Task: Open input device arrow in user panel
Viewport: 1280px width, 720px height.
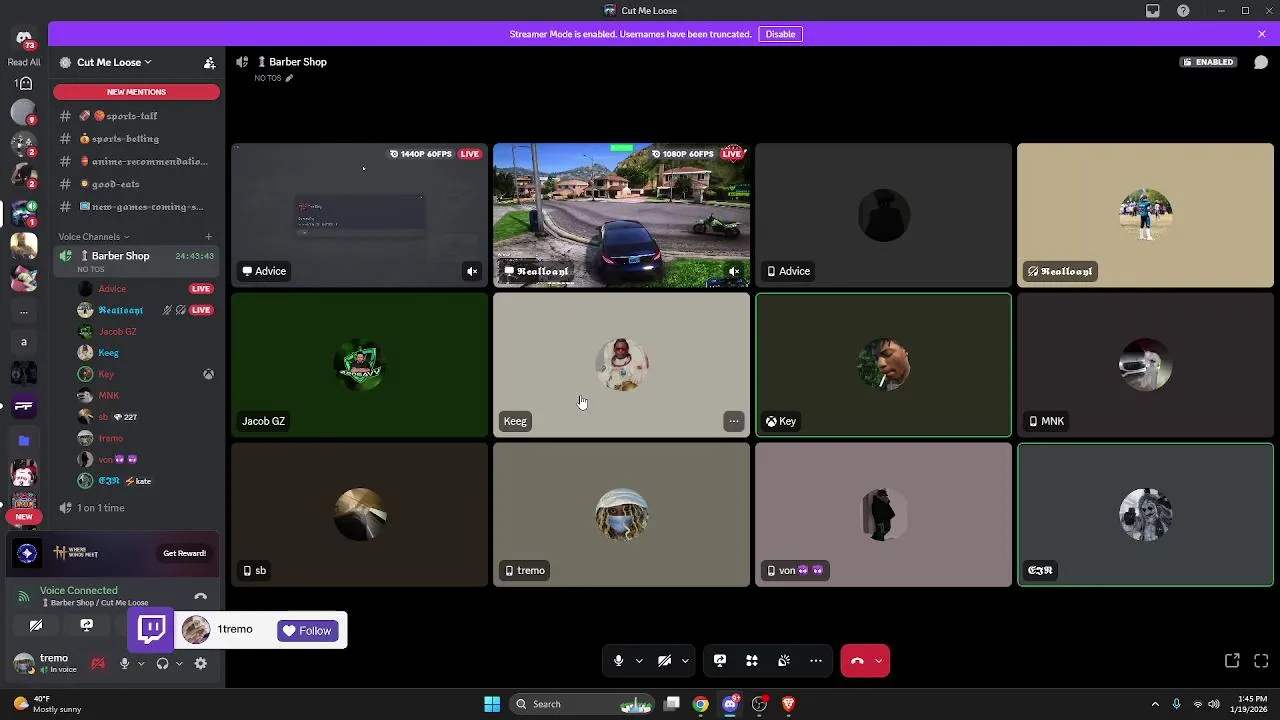Action: (x=141, y=664)
